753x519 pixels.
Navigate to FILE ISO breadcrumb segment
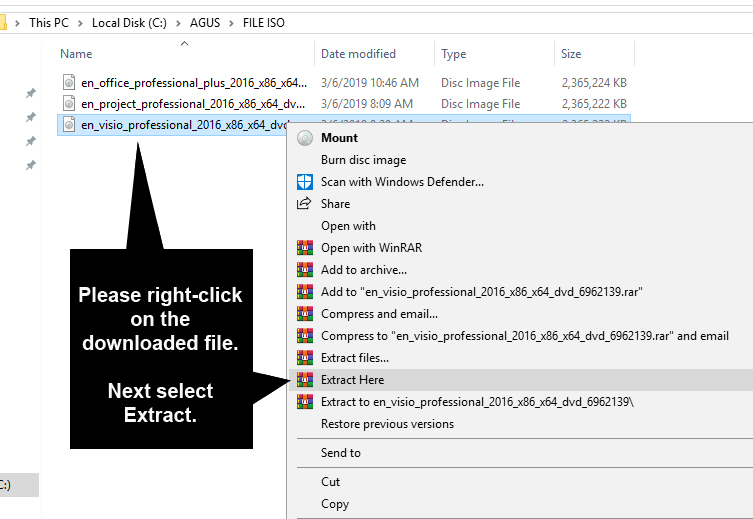[x=264, y=23]
